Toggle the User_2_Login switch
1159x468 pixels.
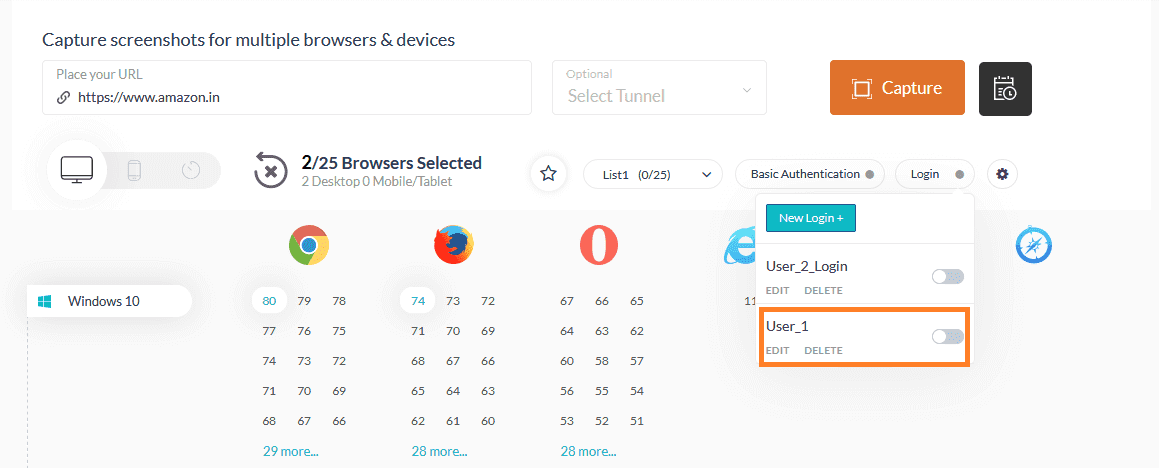(x=948, y=277)
